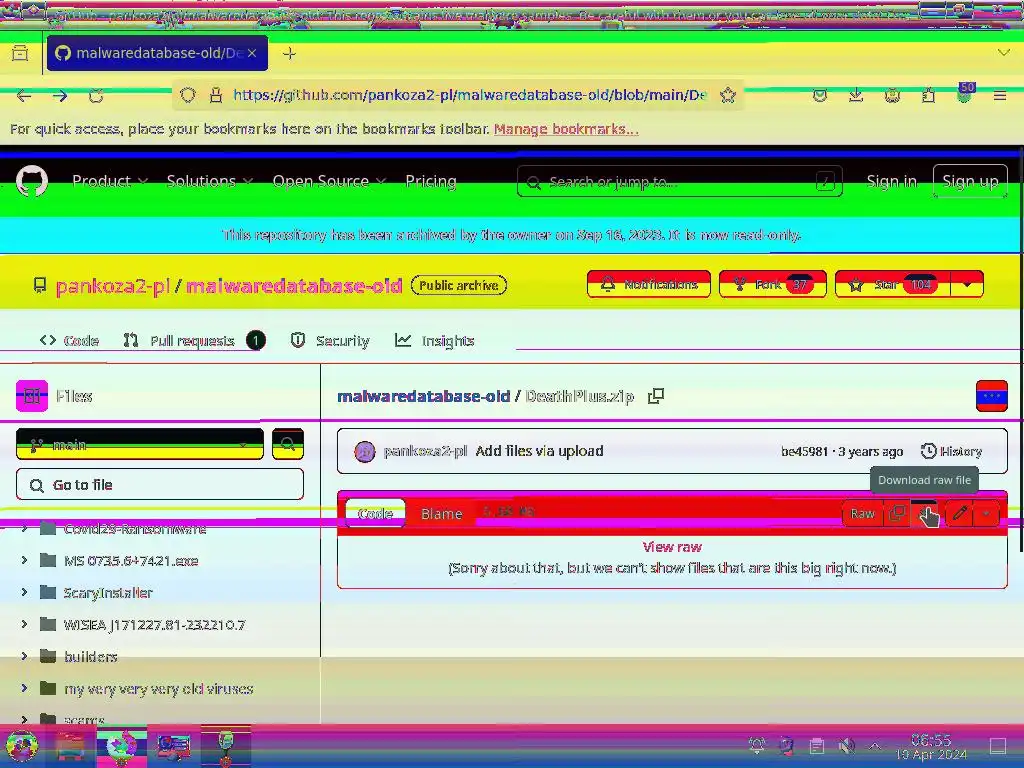The height and width of the screenshot is (768, 1024).
Task: Open pankoza2-pl owner link in repo header
Action: pyautogui.click(x=112, y=285)
